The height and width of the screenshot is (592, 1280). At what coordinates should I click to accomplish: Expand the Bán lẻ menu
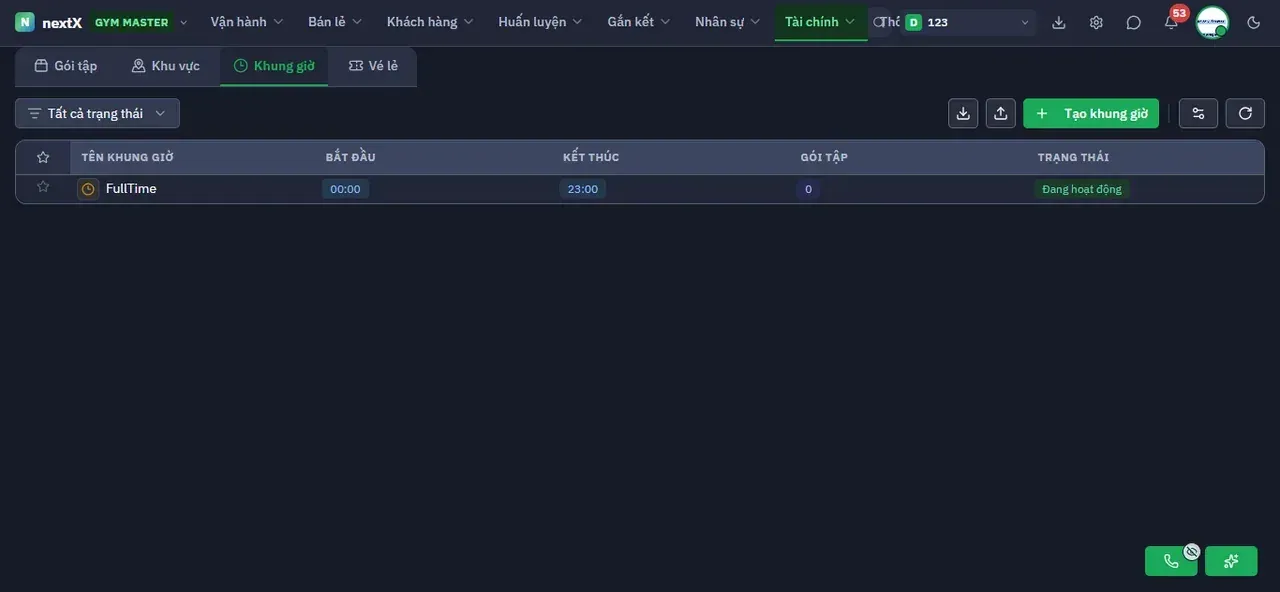coord(335,22)
